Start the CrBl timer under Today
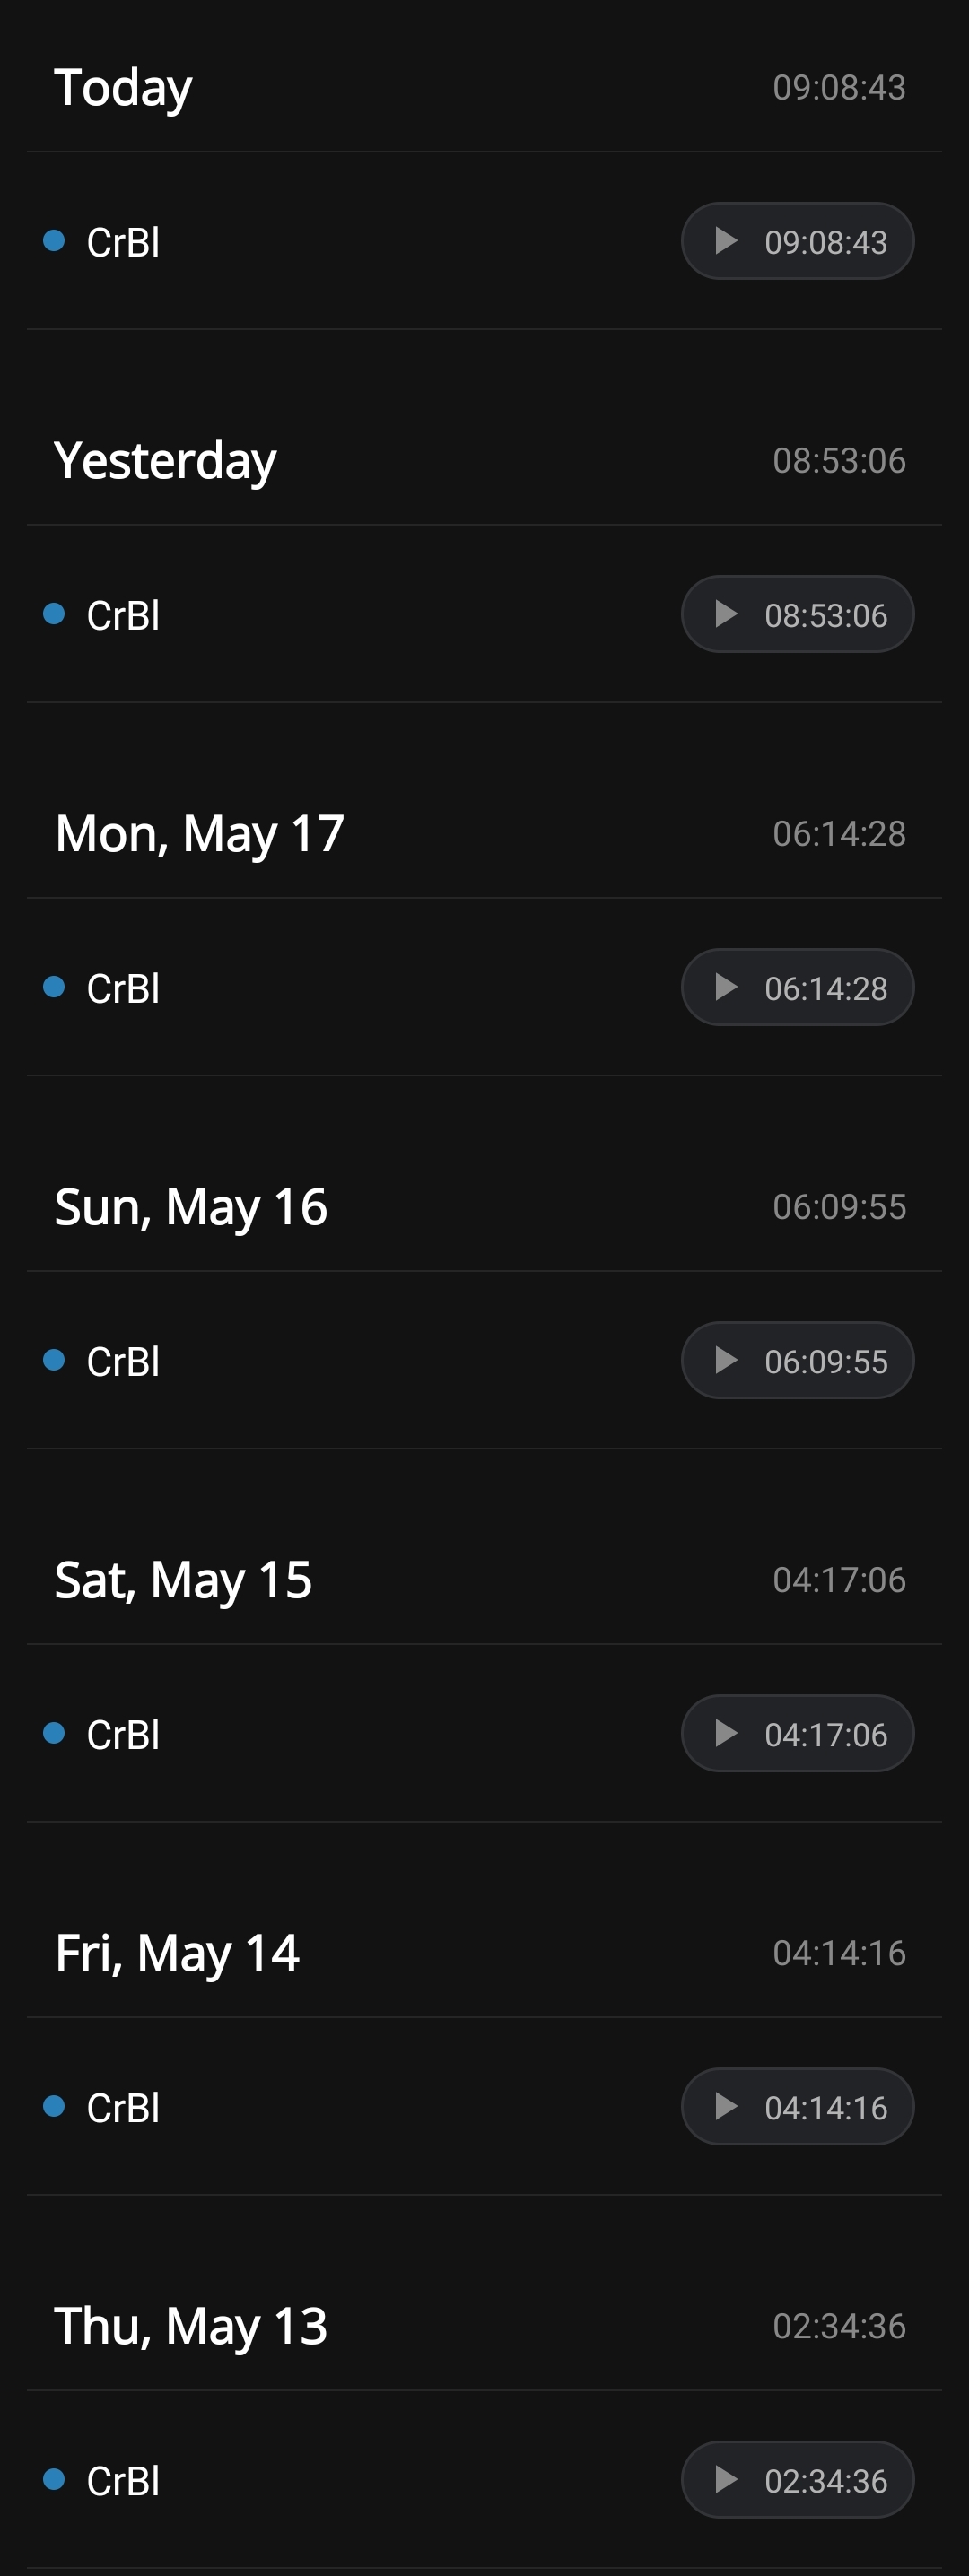This screenshot has height=2576, width=969. click(797, 241)
